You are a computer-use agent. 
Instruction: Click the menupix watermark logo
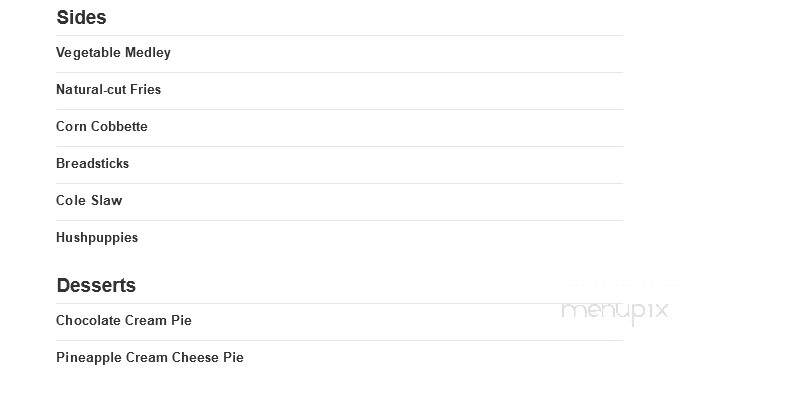coord(615,310)
